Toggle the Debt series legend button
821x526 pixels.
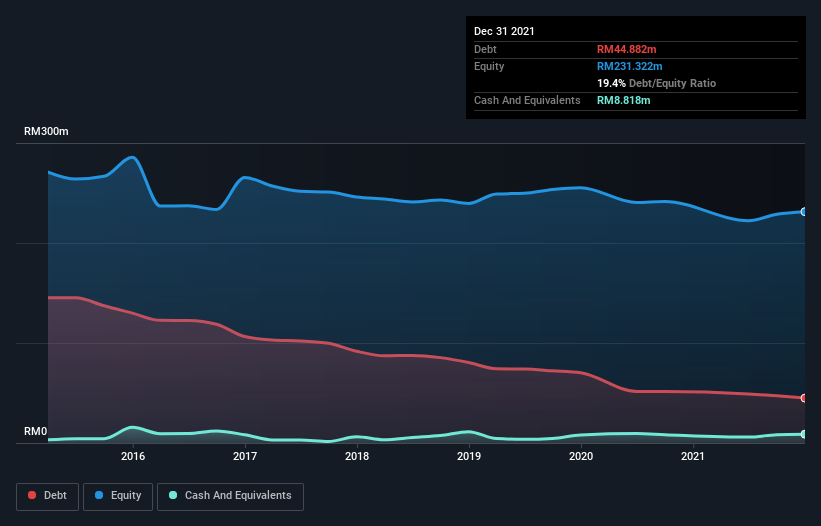48,496
